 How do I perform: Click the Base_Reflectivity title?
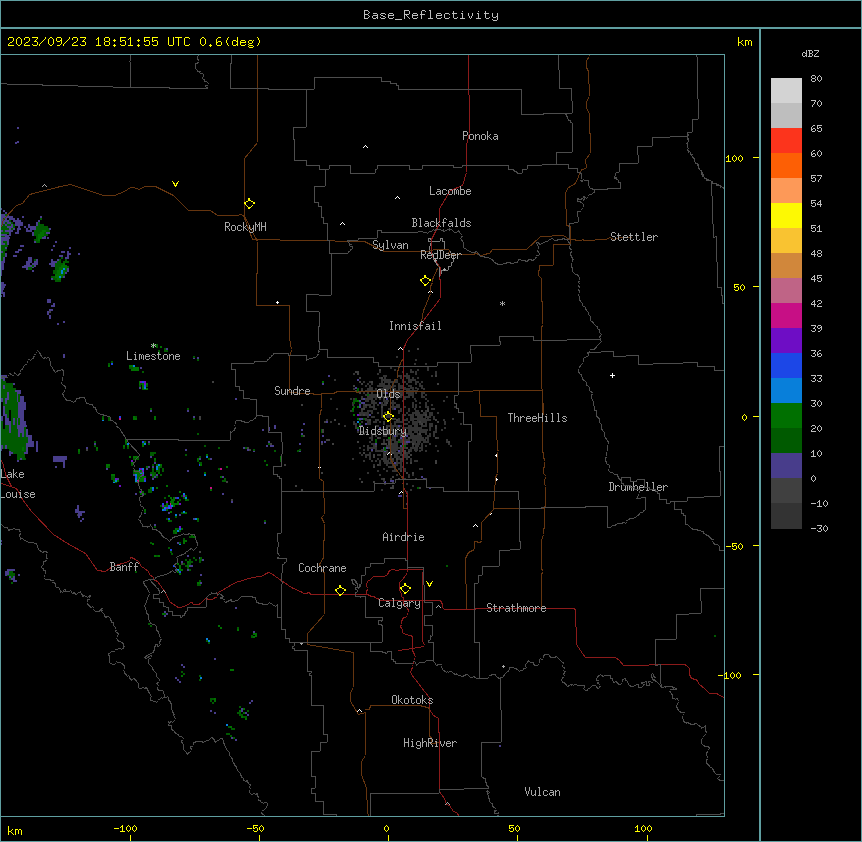431,15
